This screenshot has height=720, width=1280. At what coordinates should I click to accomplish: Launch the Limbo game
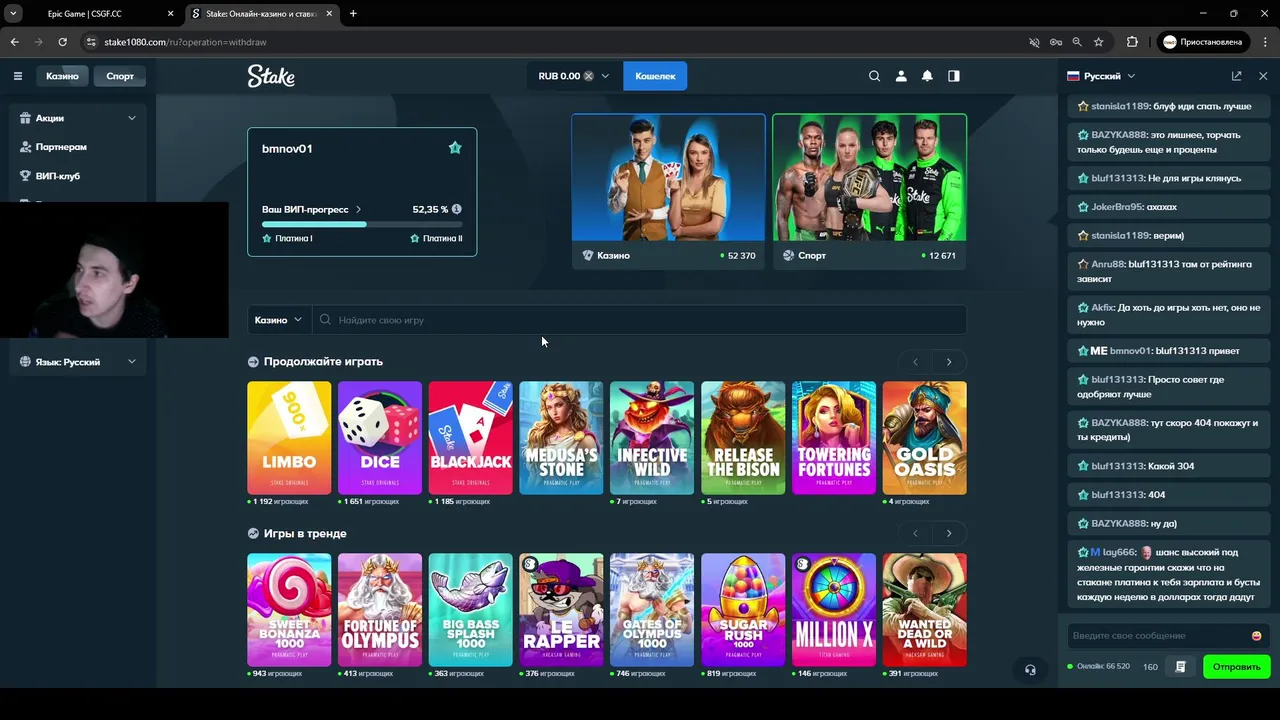289,438
